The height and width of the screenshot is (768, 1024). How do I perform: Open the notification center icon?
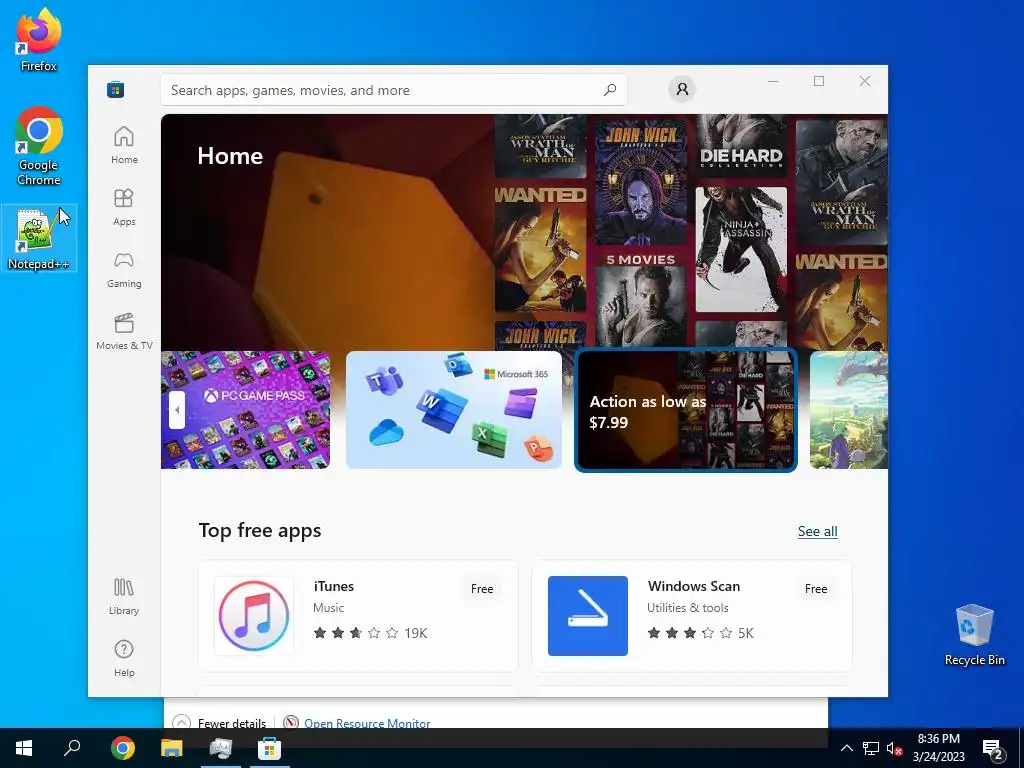click(x=993, y=748)
